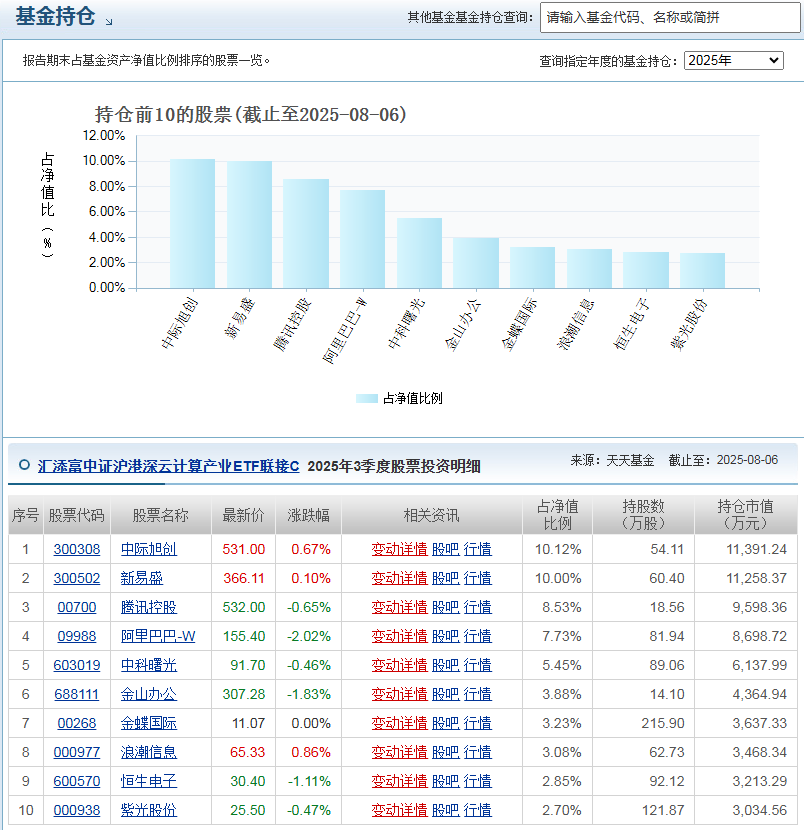Click the 持仓市值 column header
Image resolution: width=804 pixels, height=830 pixels.
[745, 515]
